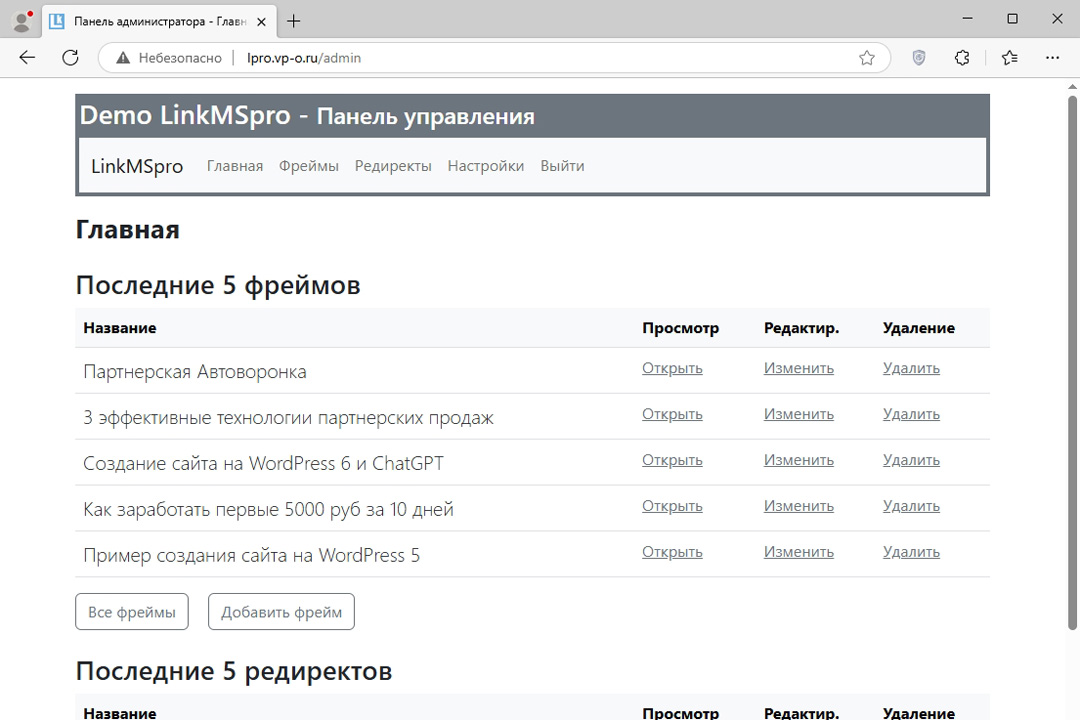Open browser settings ellipsis menu

[x=1052, y=58]
